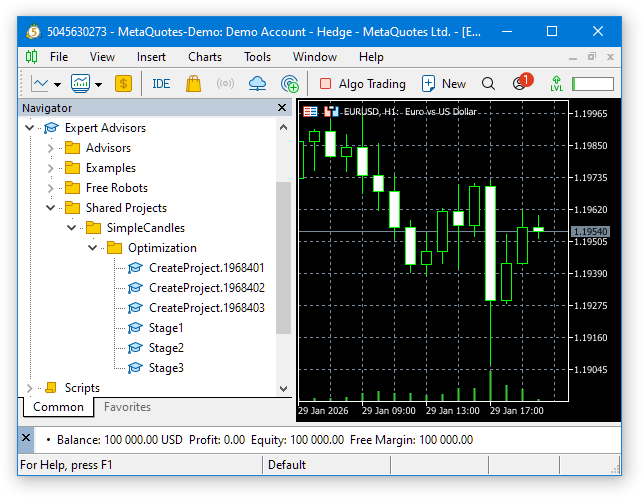Select the Examples folder icon

click(73, 167)
